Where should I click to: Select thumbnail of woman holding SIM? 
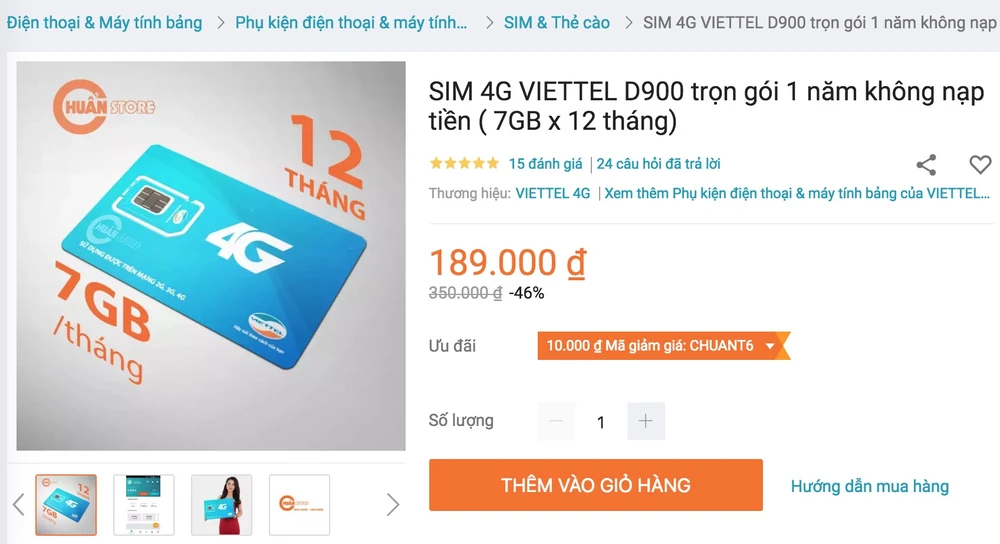point(221,504)
